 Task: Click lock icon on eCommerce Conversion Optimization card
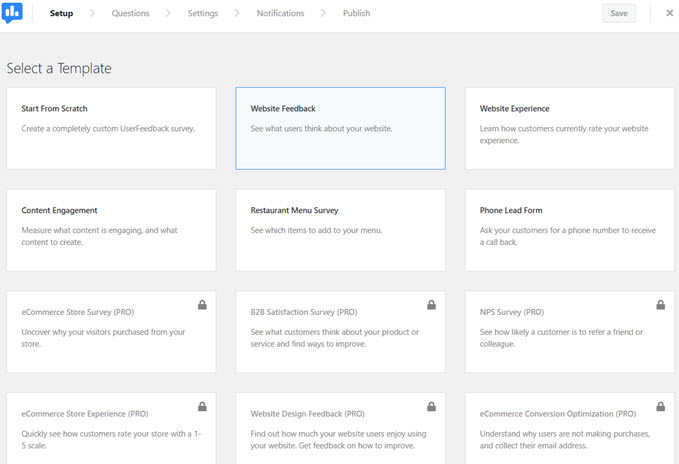pos(660,407)
